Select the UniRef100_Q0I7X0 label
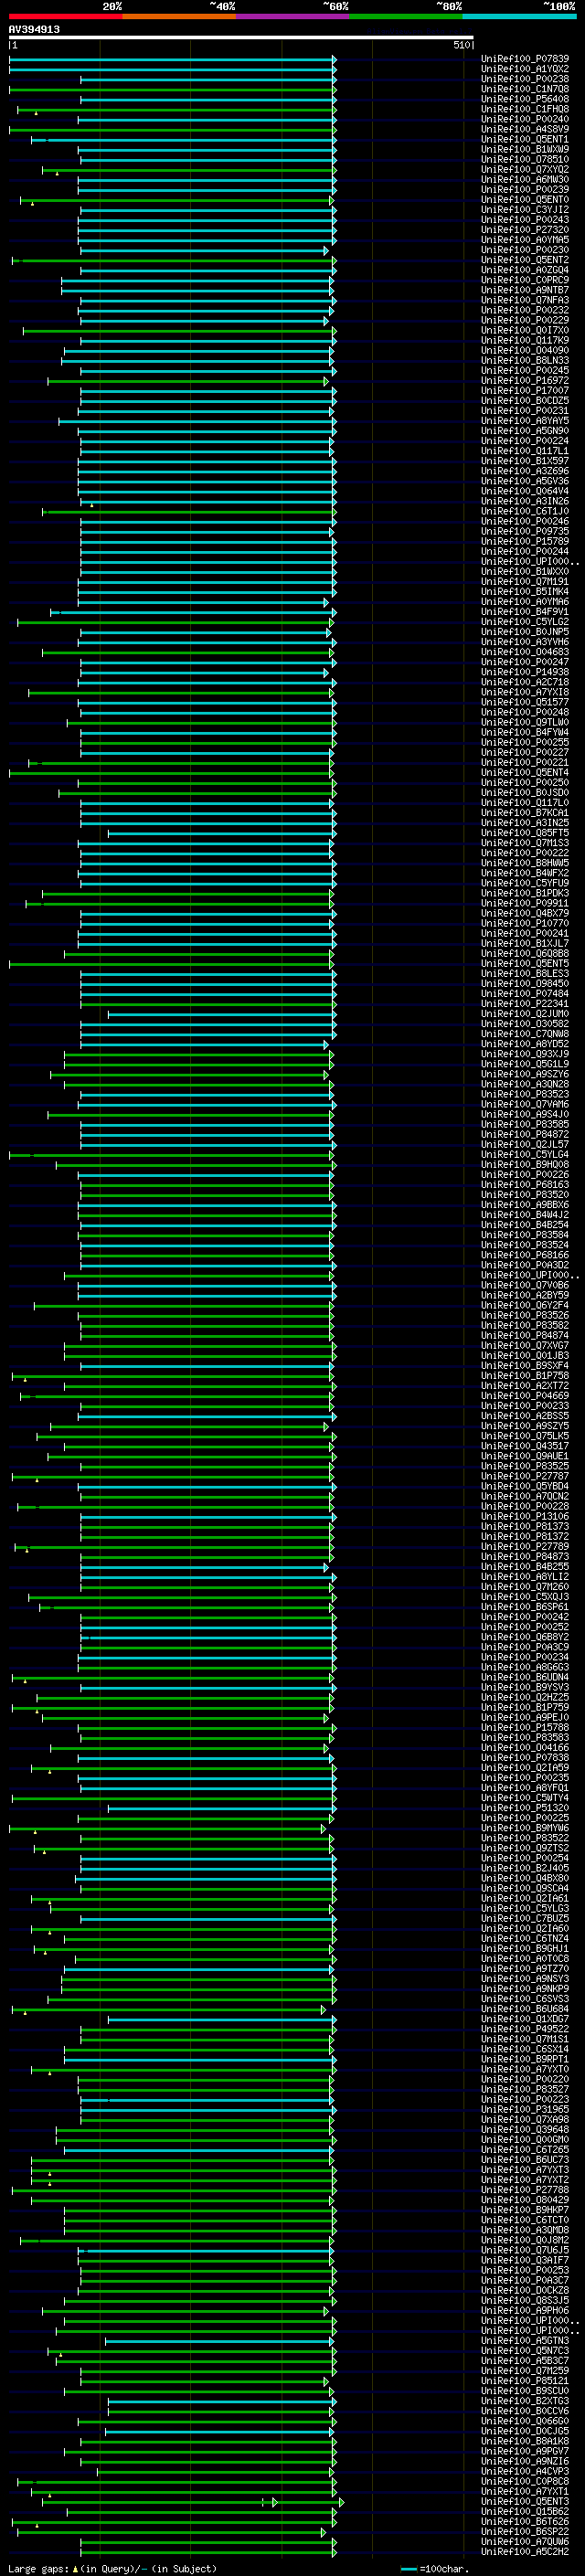This screenshot has width=585, height=2576. click(525, 330)
